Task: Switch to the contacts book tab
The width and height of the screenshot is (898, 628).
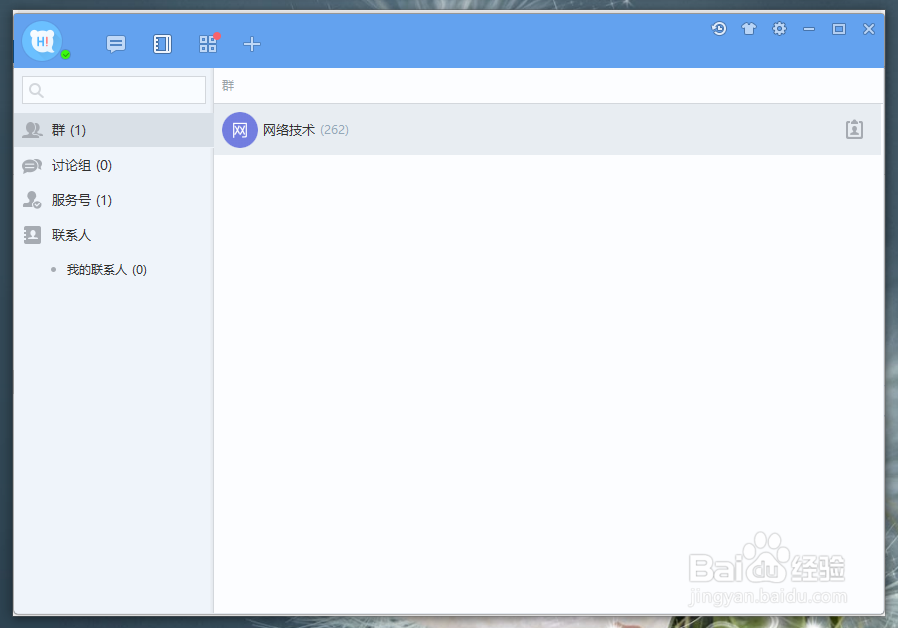Action: 162,44
